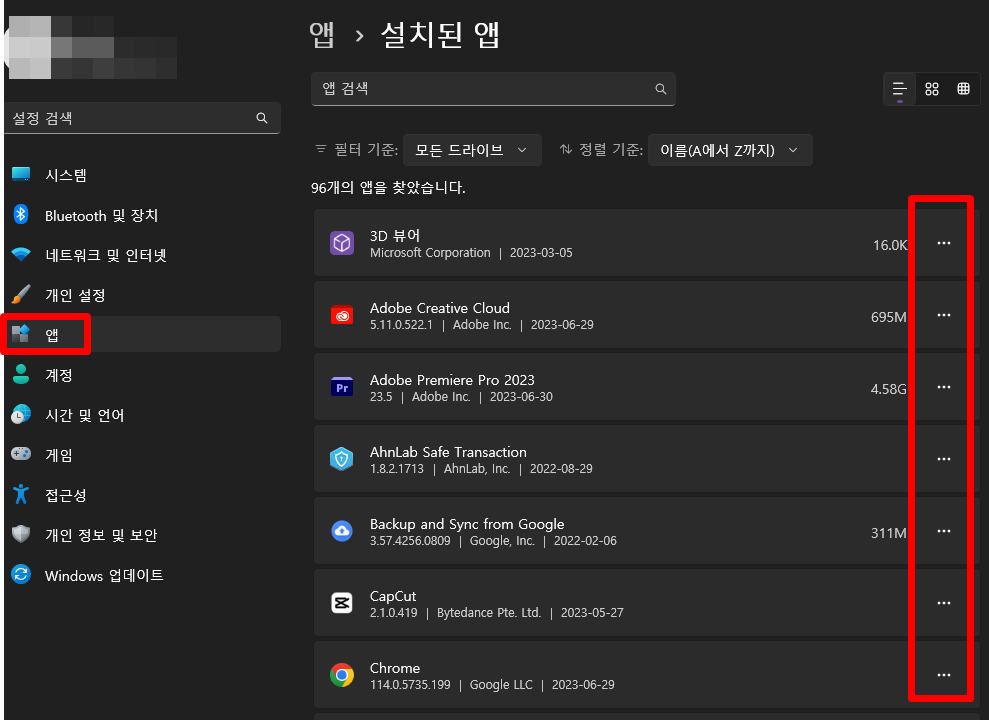Expand the 모든 드라이브 filter dropdown
The height and width of the screenshot is (720, 989).
click(x=472, y=150)
